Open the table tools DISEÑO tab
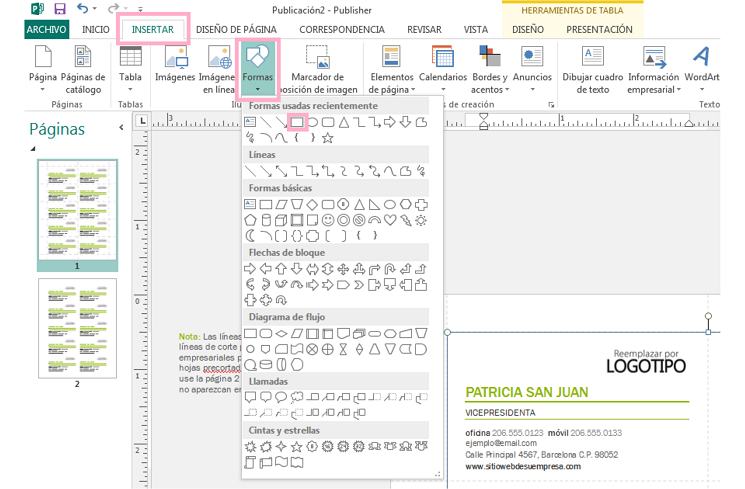Viewport: 745px width, 489px height. coord(527,29)
